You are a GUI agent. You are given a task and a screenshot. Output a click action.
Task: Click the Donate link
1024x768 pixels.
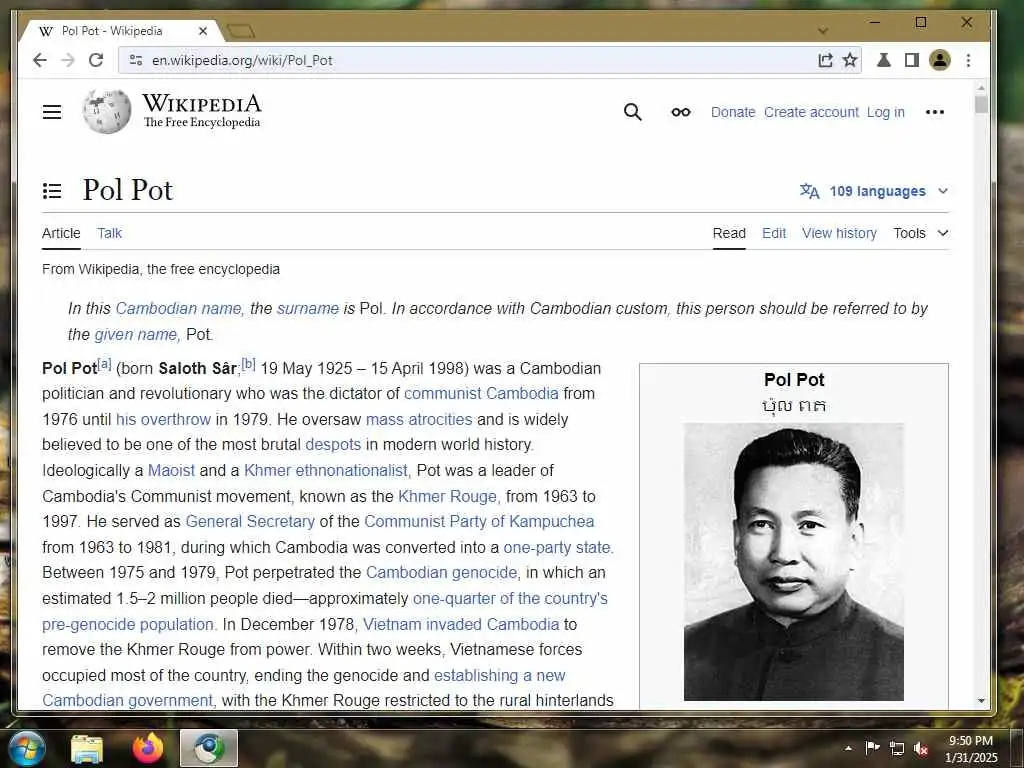tap(733, 112)
